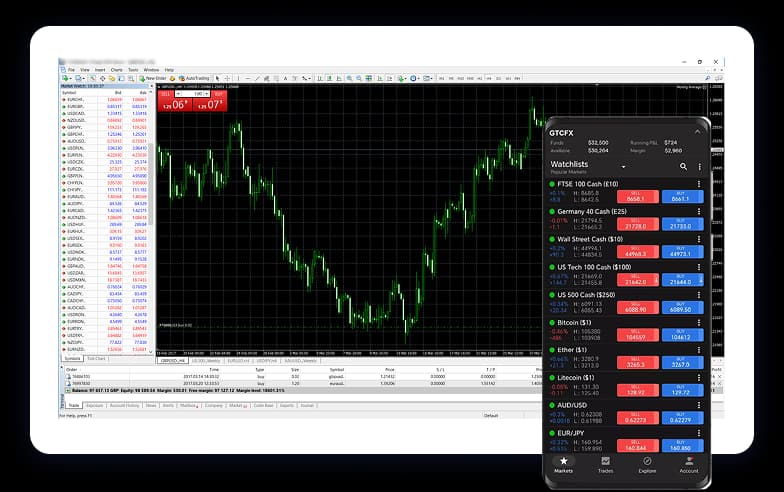Open the Tools menu
Screen dimensions: 784x492
[133, 70]
